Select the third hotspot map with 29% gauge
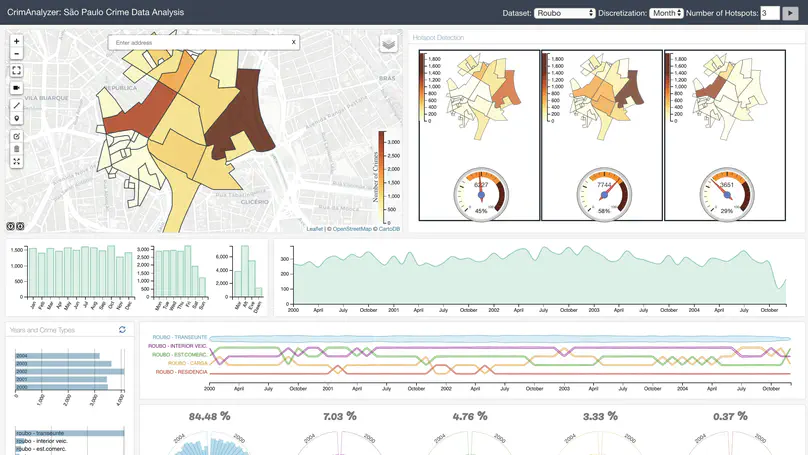This screenshot has width=808, height=455. pyautogui.click(x=725, y=135)
